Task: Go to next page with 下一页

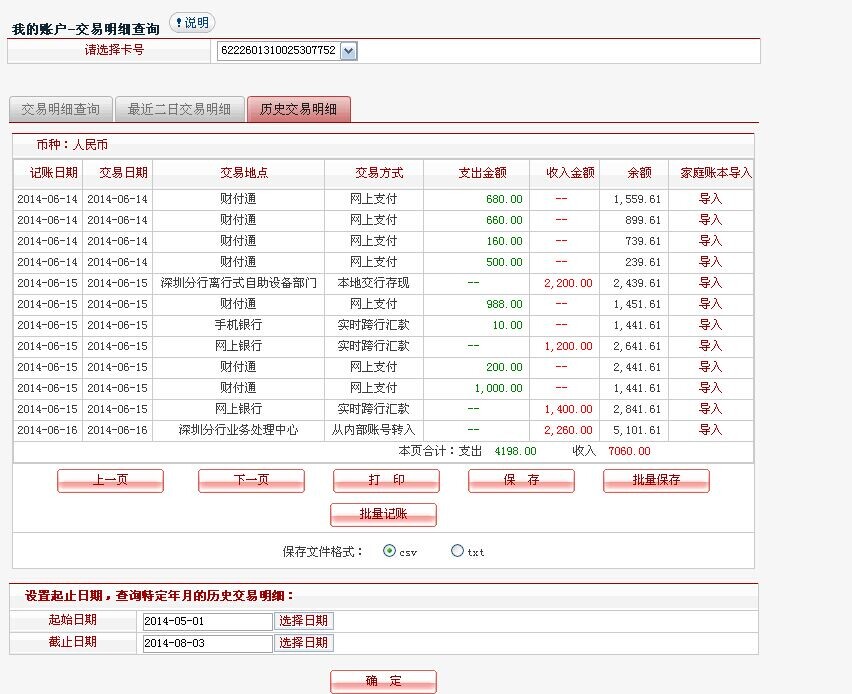Action: coord(251,481)
